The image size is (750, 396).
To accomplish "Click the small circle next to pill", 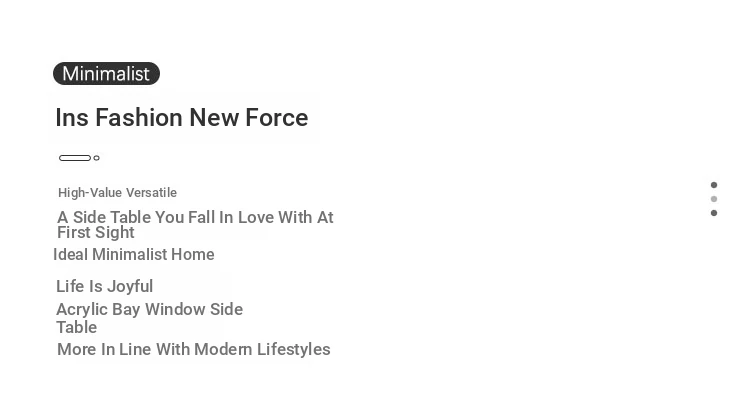I will 97,158.
